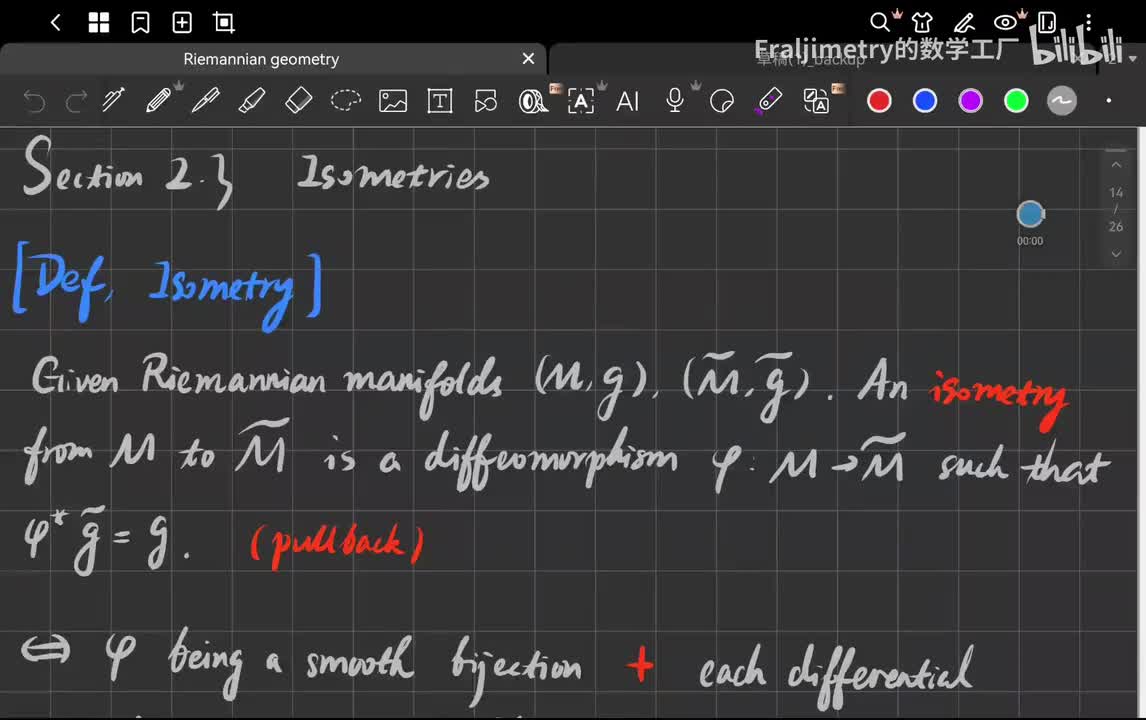Open the translate tool
Screen dimensions: 1146x720
(815, 101)
